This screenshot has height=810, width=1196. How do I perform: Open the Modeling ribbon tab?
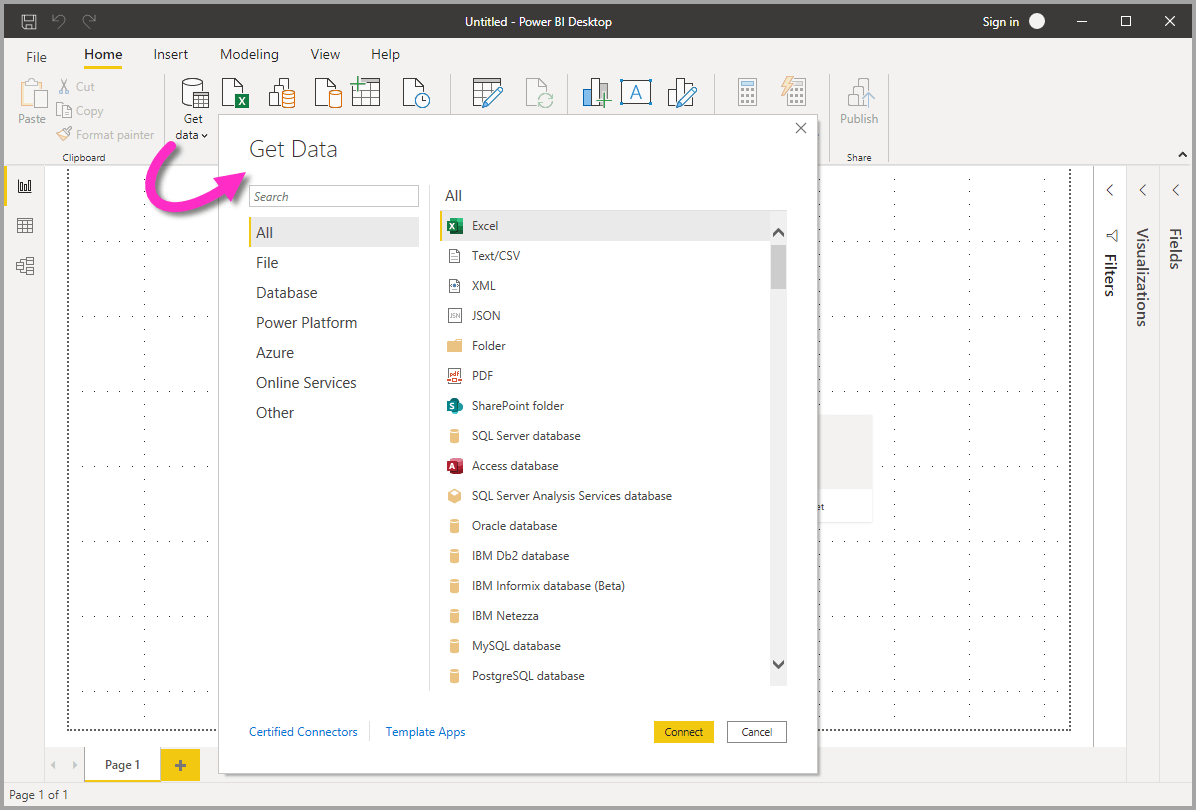[249, 55]
